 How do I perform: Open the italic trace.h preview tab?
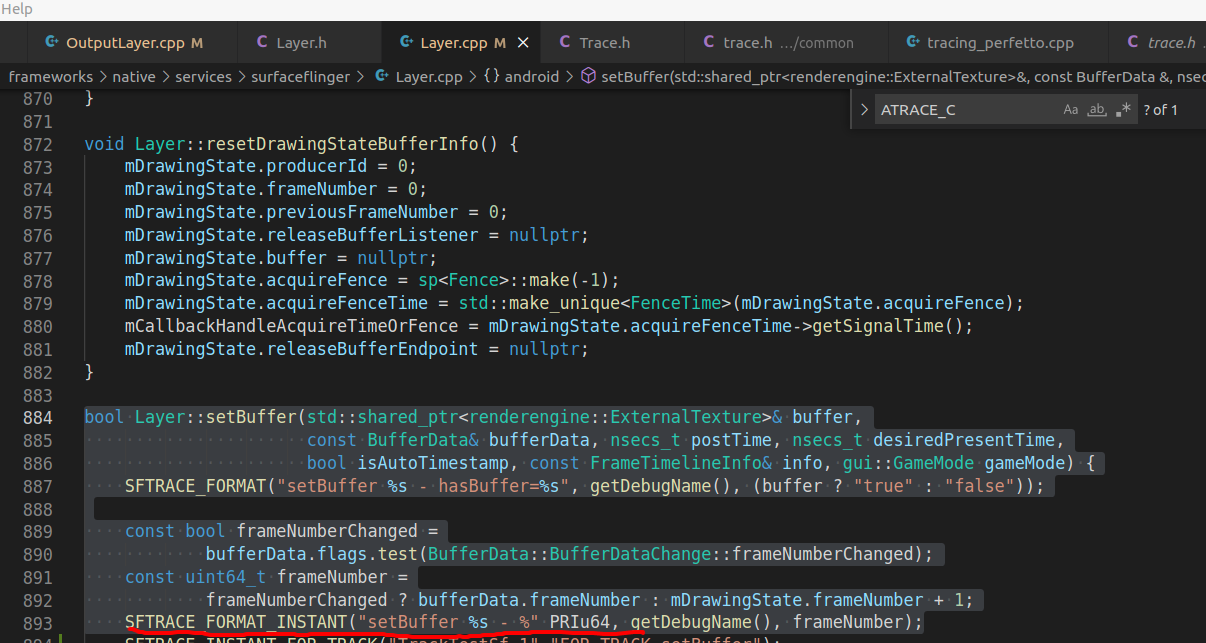pos(1170,43)
